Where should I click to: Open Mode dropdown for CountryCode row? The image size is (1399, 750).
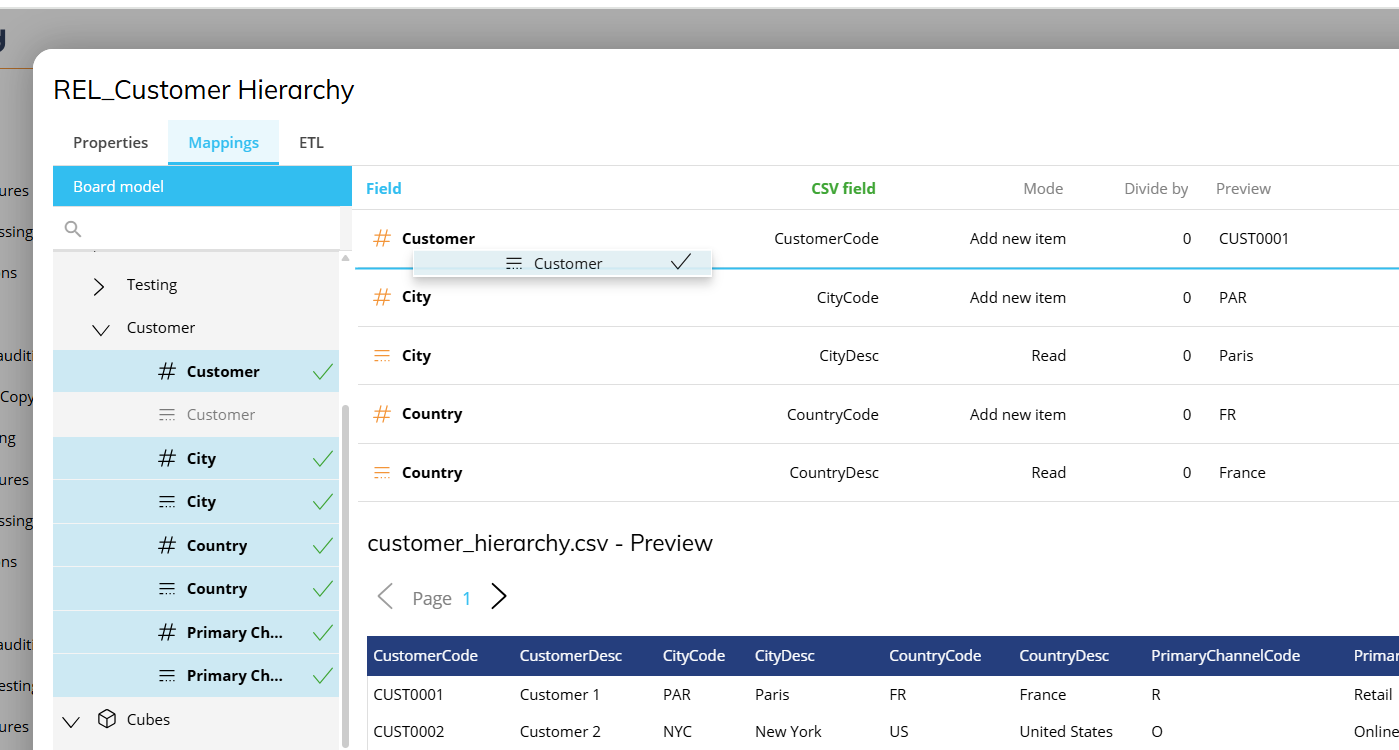(1018, 414)
